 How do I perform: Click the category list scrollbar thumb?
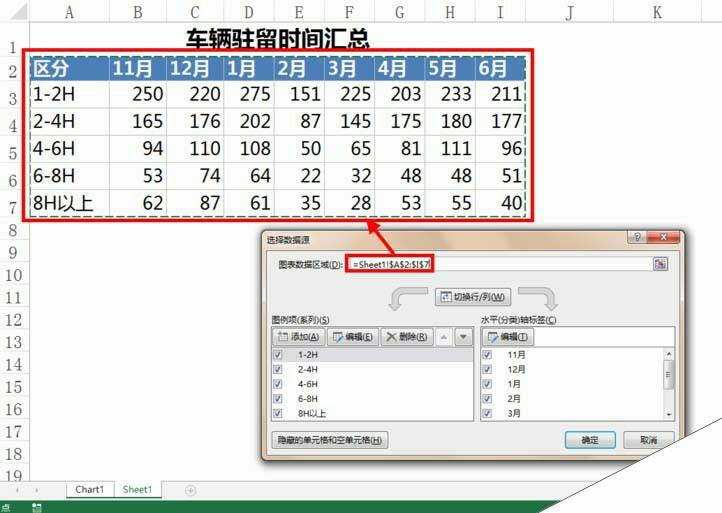point(669,374)
